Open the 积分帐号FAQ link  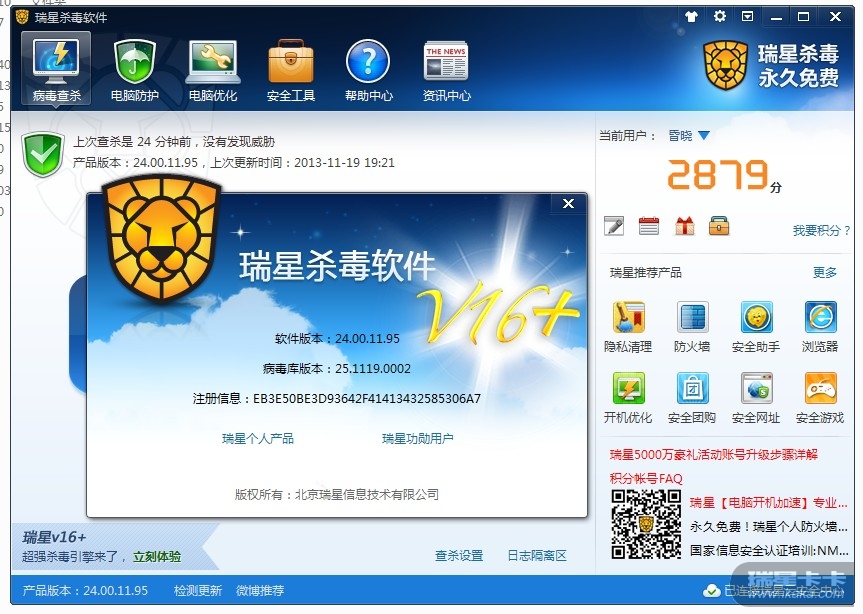pyautogui.click(x=646, y=479)
